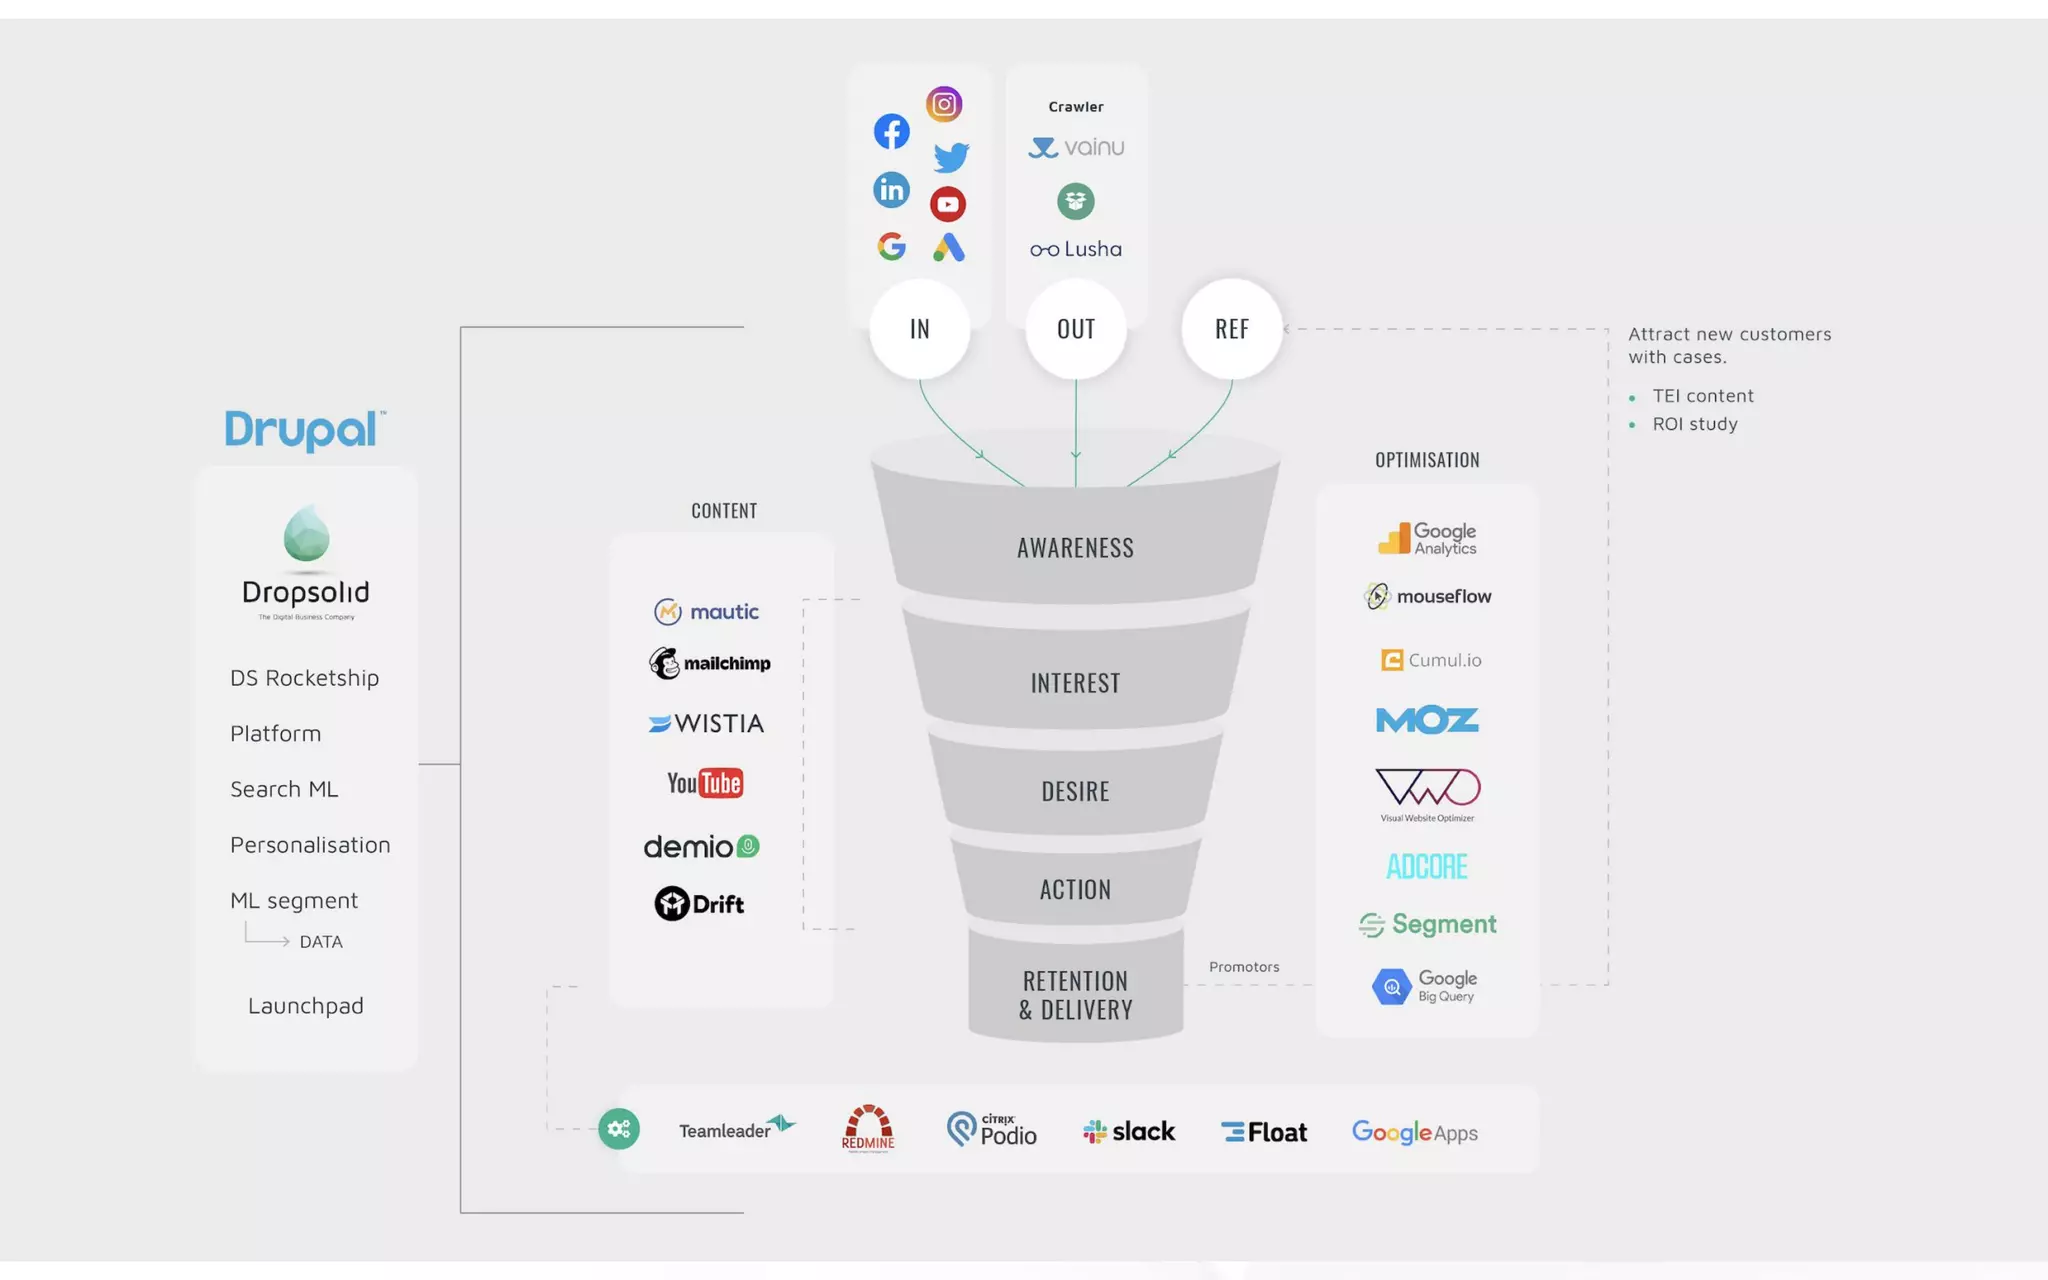This screenshot has height=1280, width=2048.
Task: Click the RETENTION & DELIVERY funnel stage
Action: click(1075, 995)
